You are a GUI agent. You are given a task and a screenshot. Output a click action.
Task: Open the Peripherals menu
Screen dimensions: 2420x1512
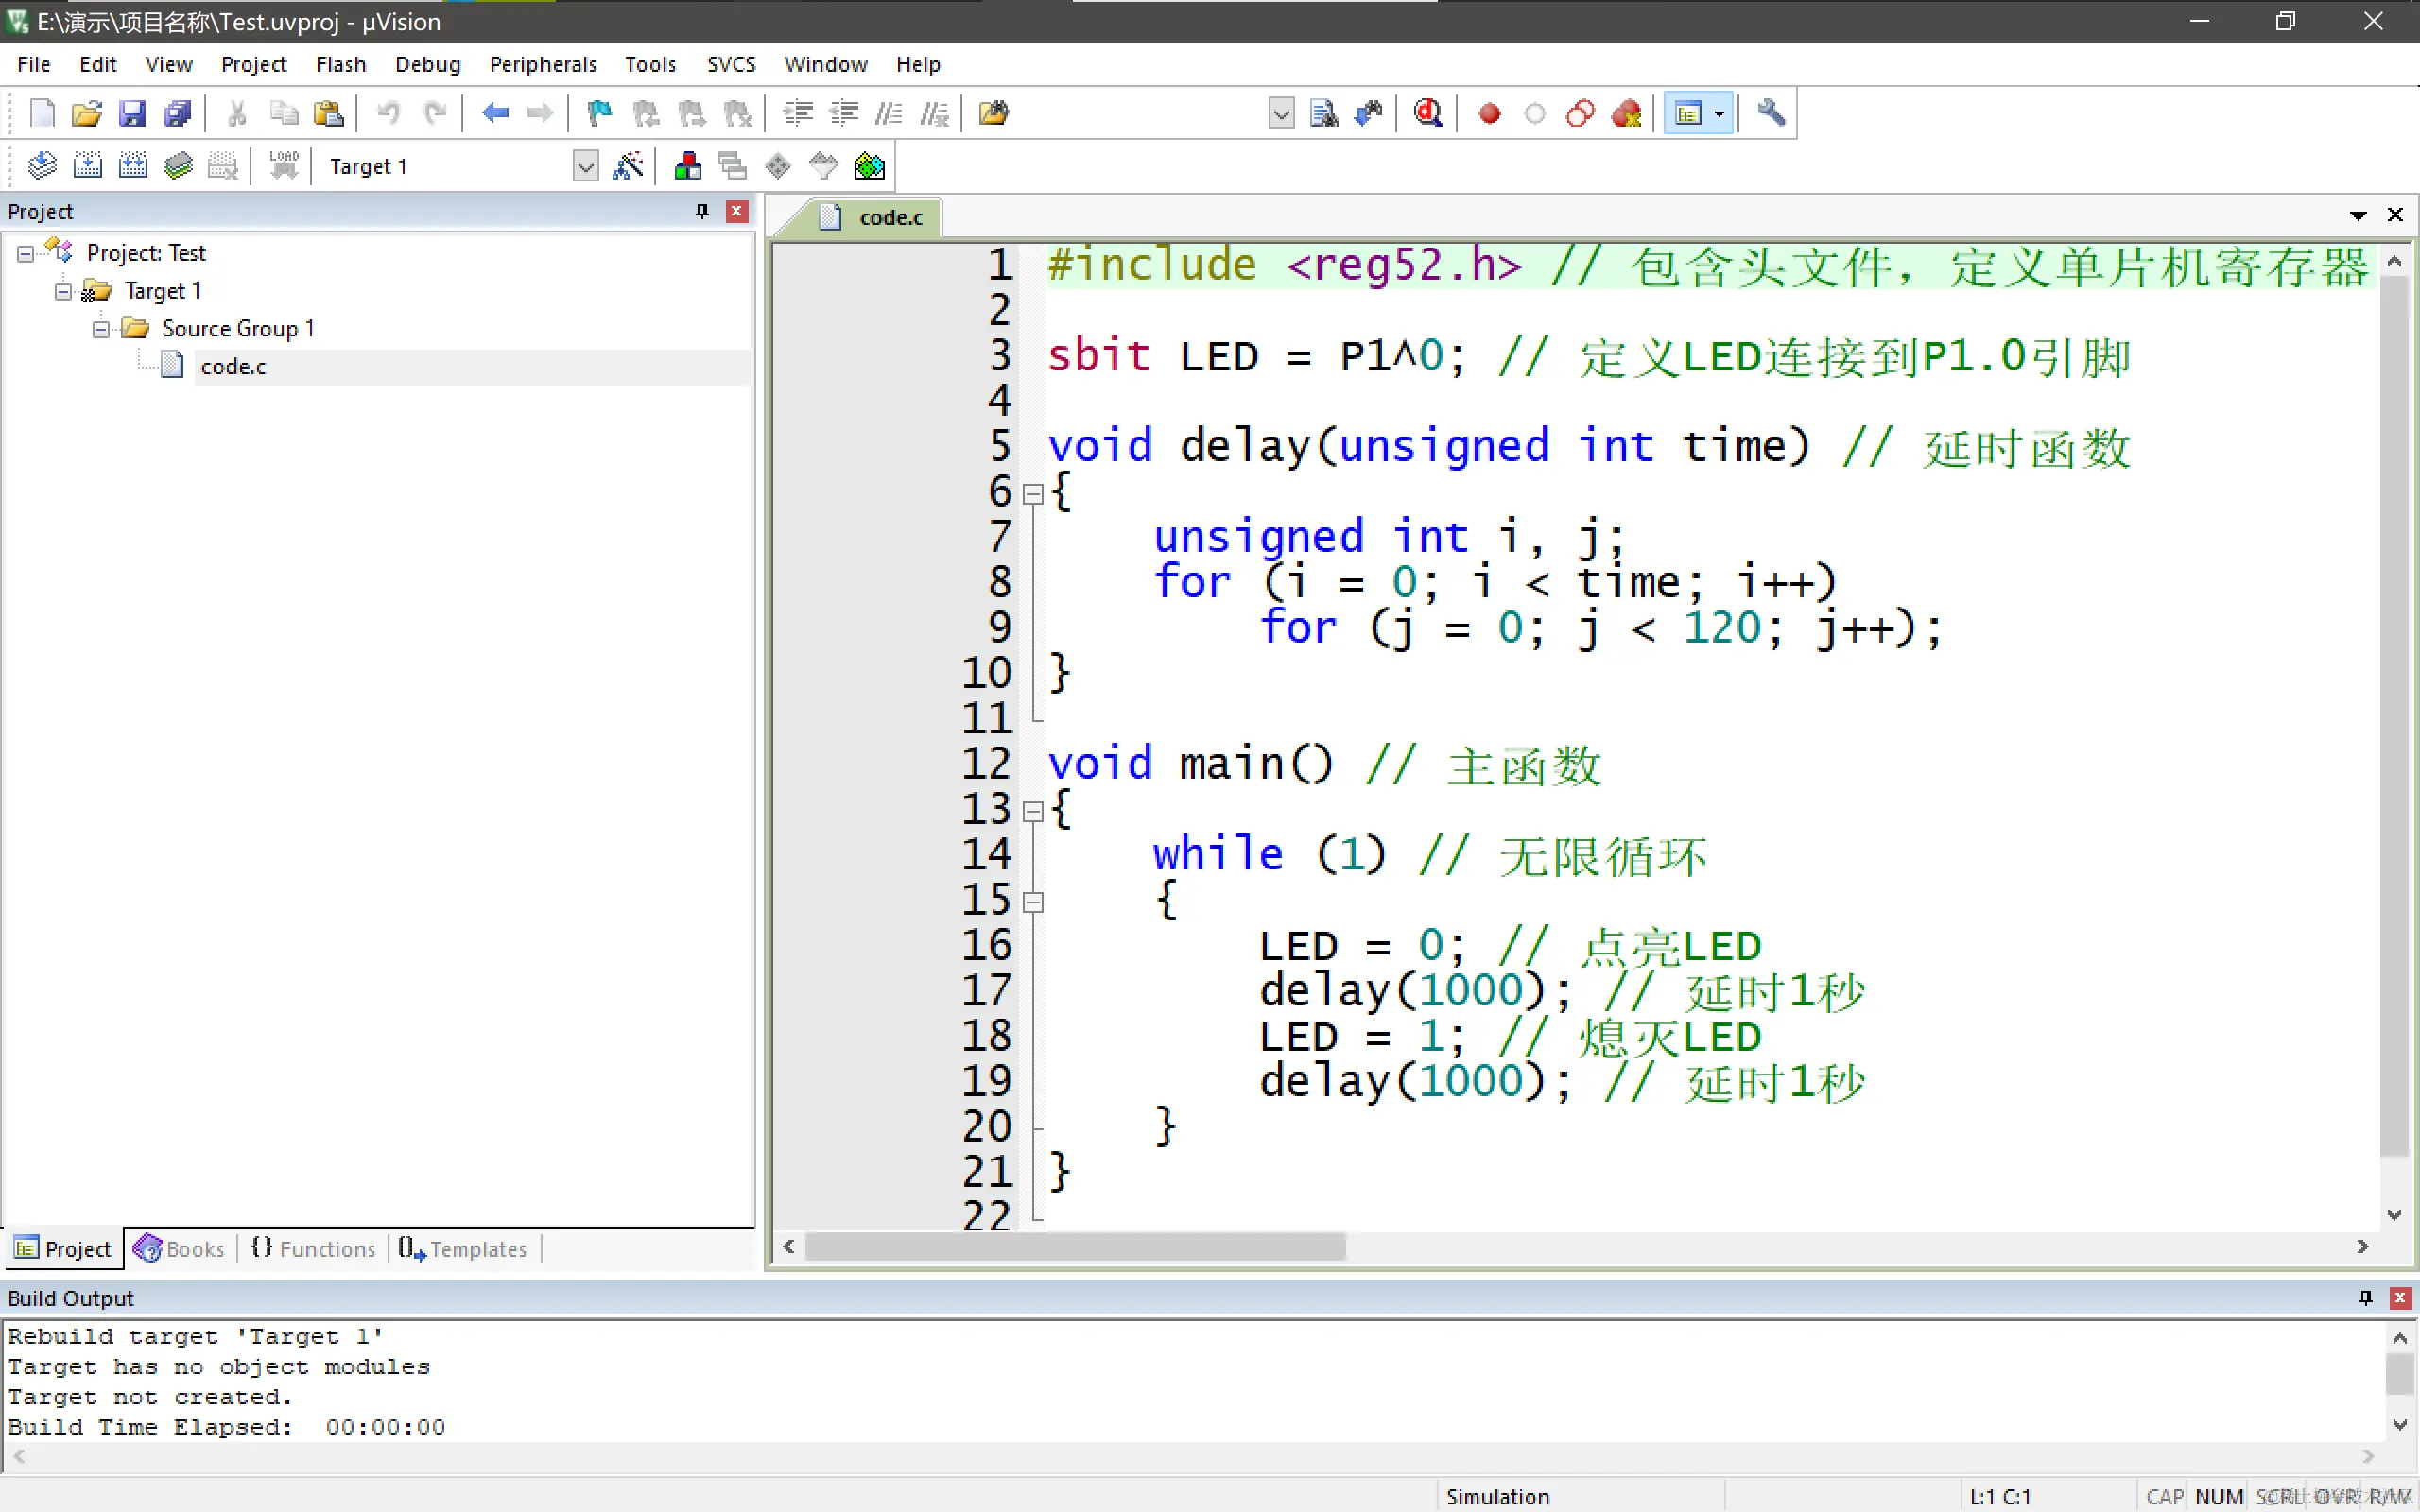(542, 64)
